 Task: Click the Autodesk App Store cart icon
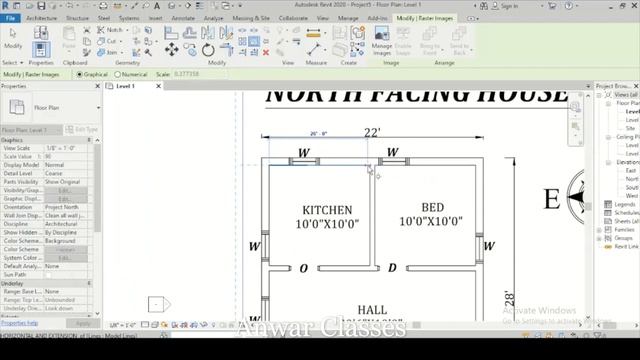[552, 6]
